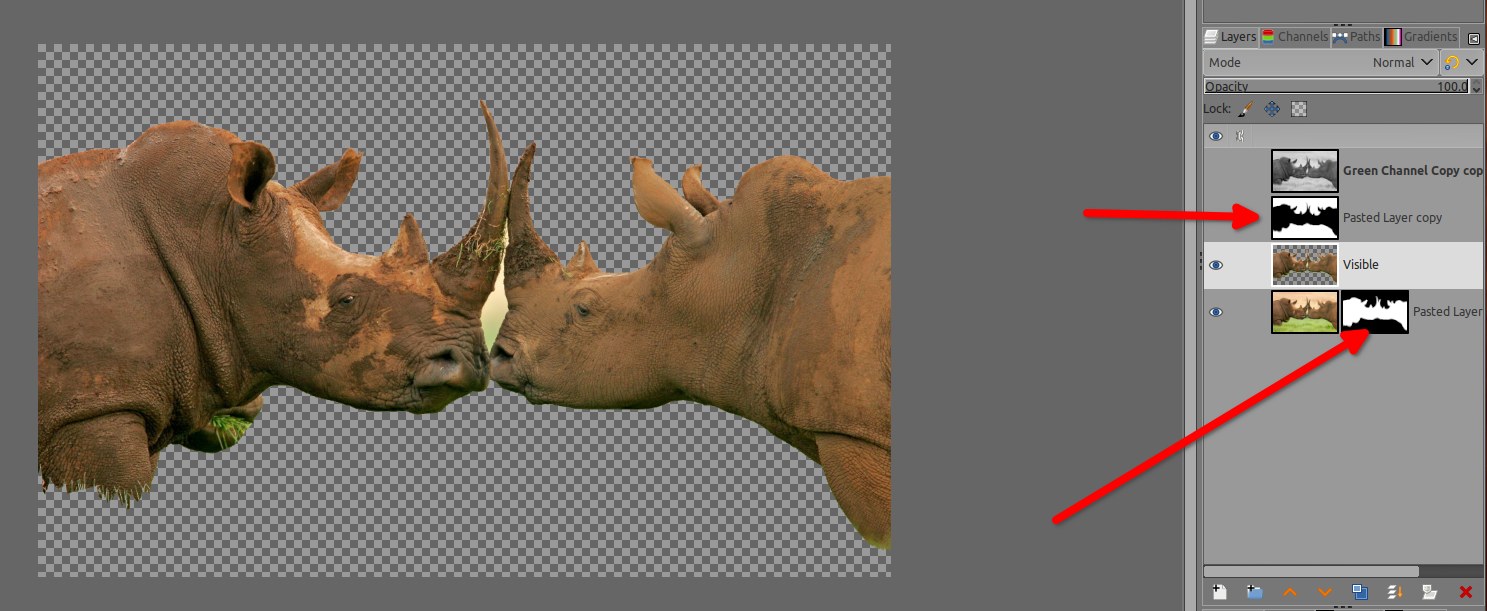Open the layer Mode dropdown
This screenshot has width=1487, height=611.
(1321, 62)
